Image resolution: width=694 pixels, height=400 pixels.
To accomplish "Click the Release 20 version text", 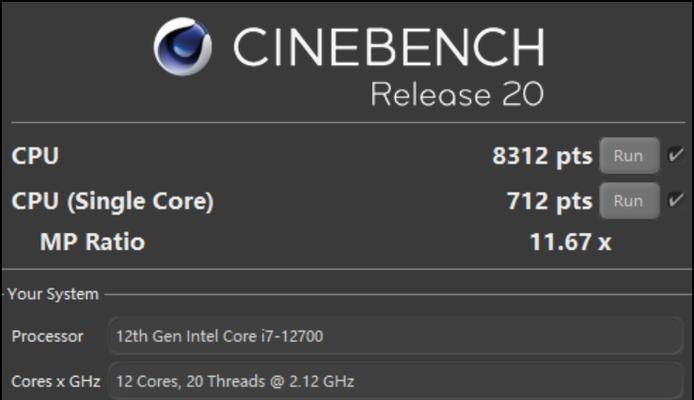I will coord(457,94).
